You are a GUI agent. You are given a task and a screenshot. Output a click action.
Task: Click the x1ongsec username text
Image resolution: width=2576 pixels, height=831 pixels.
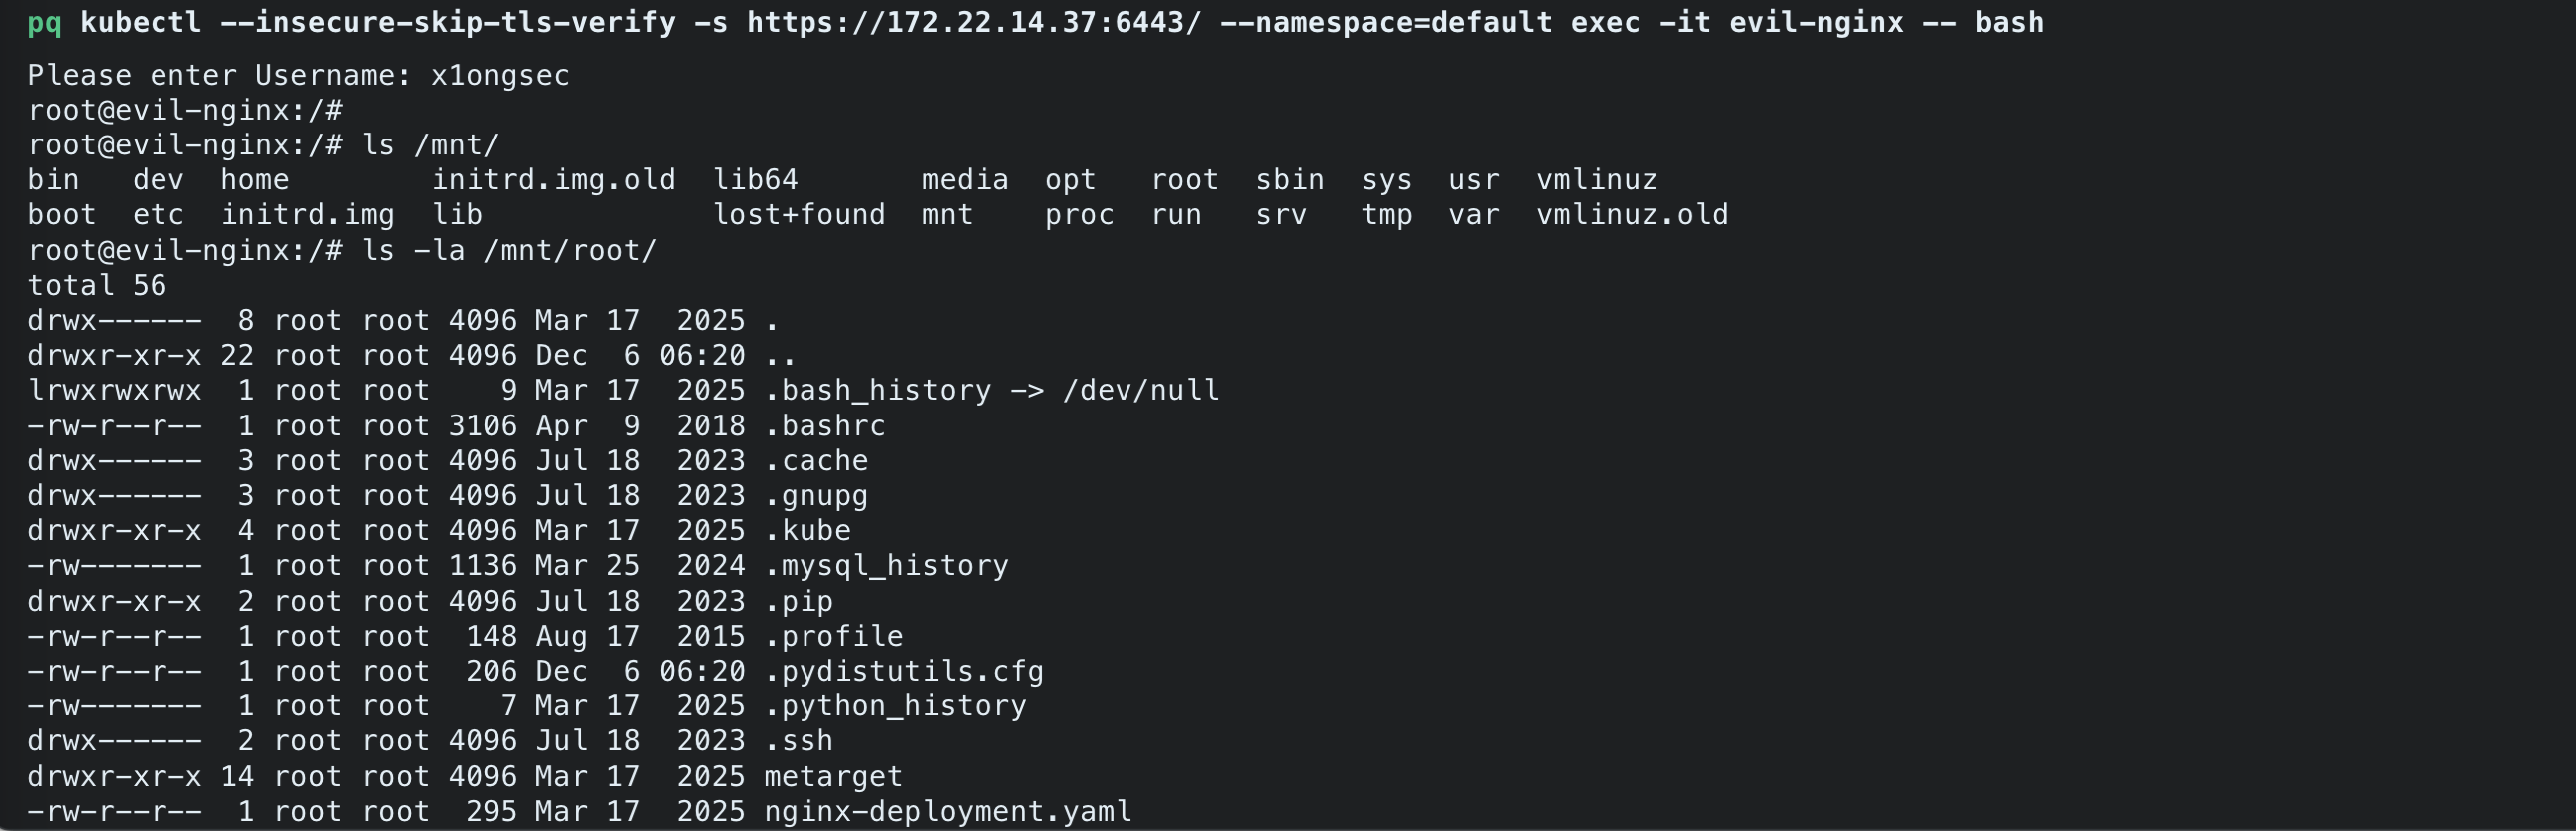click(500, 76)
